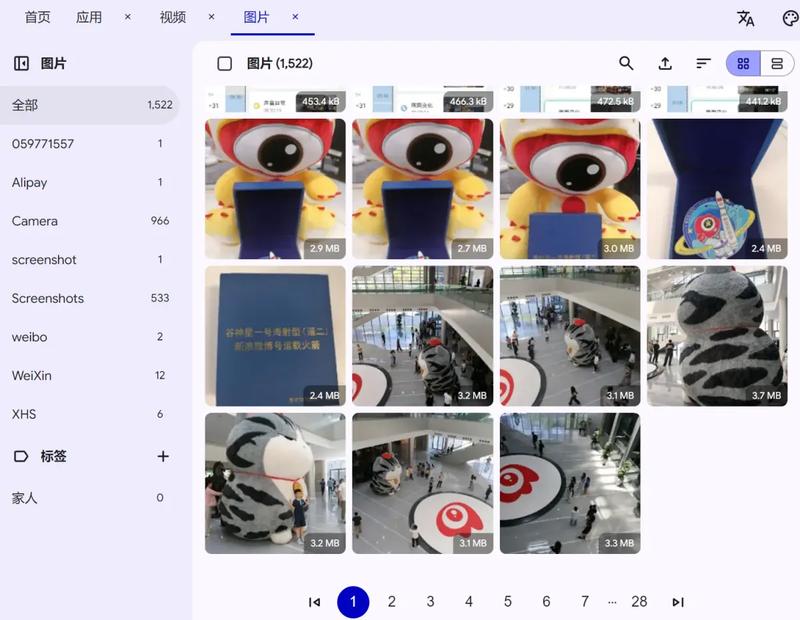Image resolution: width=800 pixels, height=620 pixels.
Task: Switch to list view layout
Action: pyautogui.click(x=777, y=63)
